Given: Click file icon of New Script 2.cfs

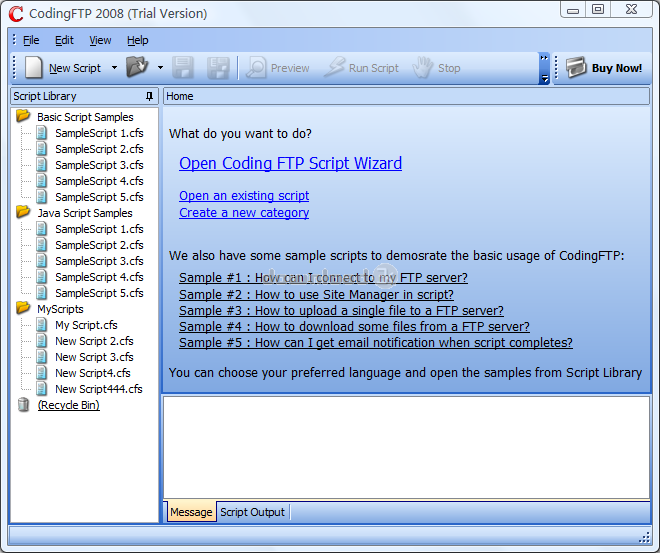Looking at the screenshot, I should [41, 341].
